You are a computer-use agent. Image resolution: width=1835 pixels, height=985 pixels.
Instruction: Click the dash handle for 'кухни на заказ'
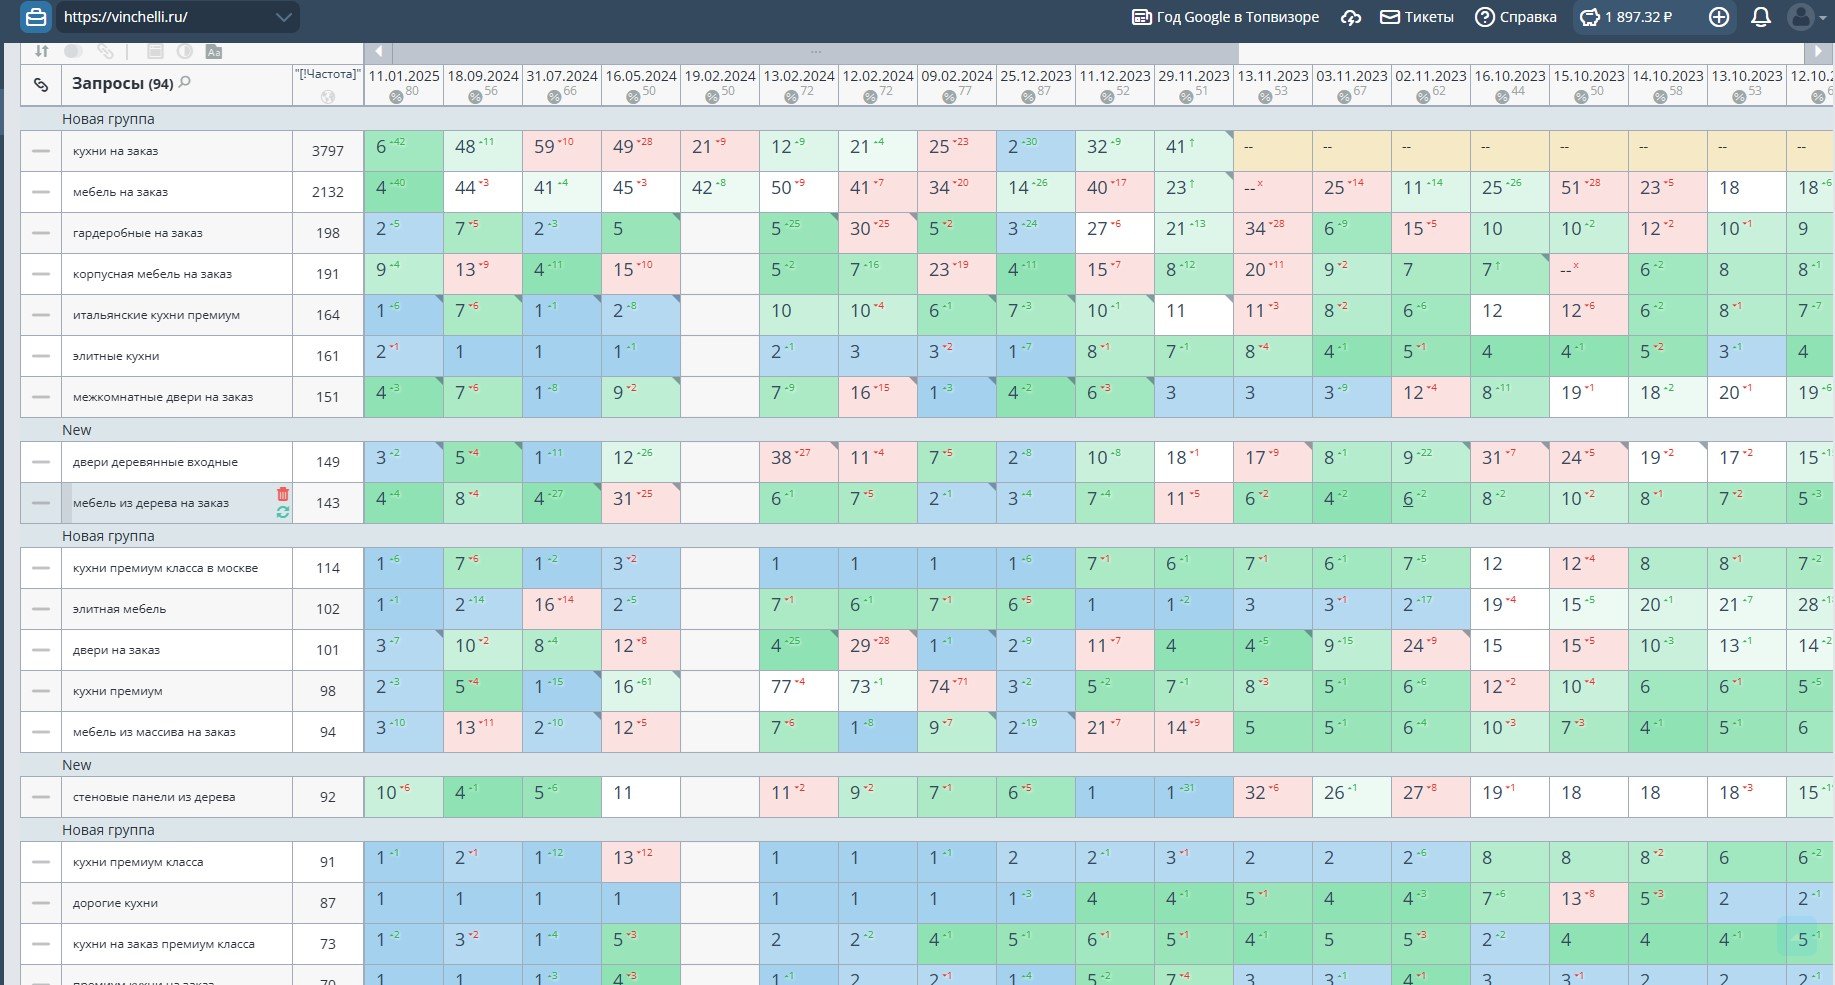(x=41, y=151)
